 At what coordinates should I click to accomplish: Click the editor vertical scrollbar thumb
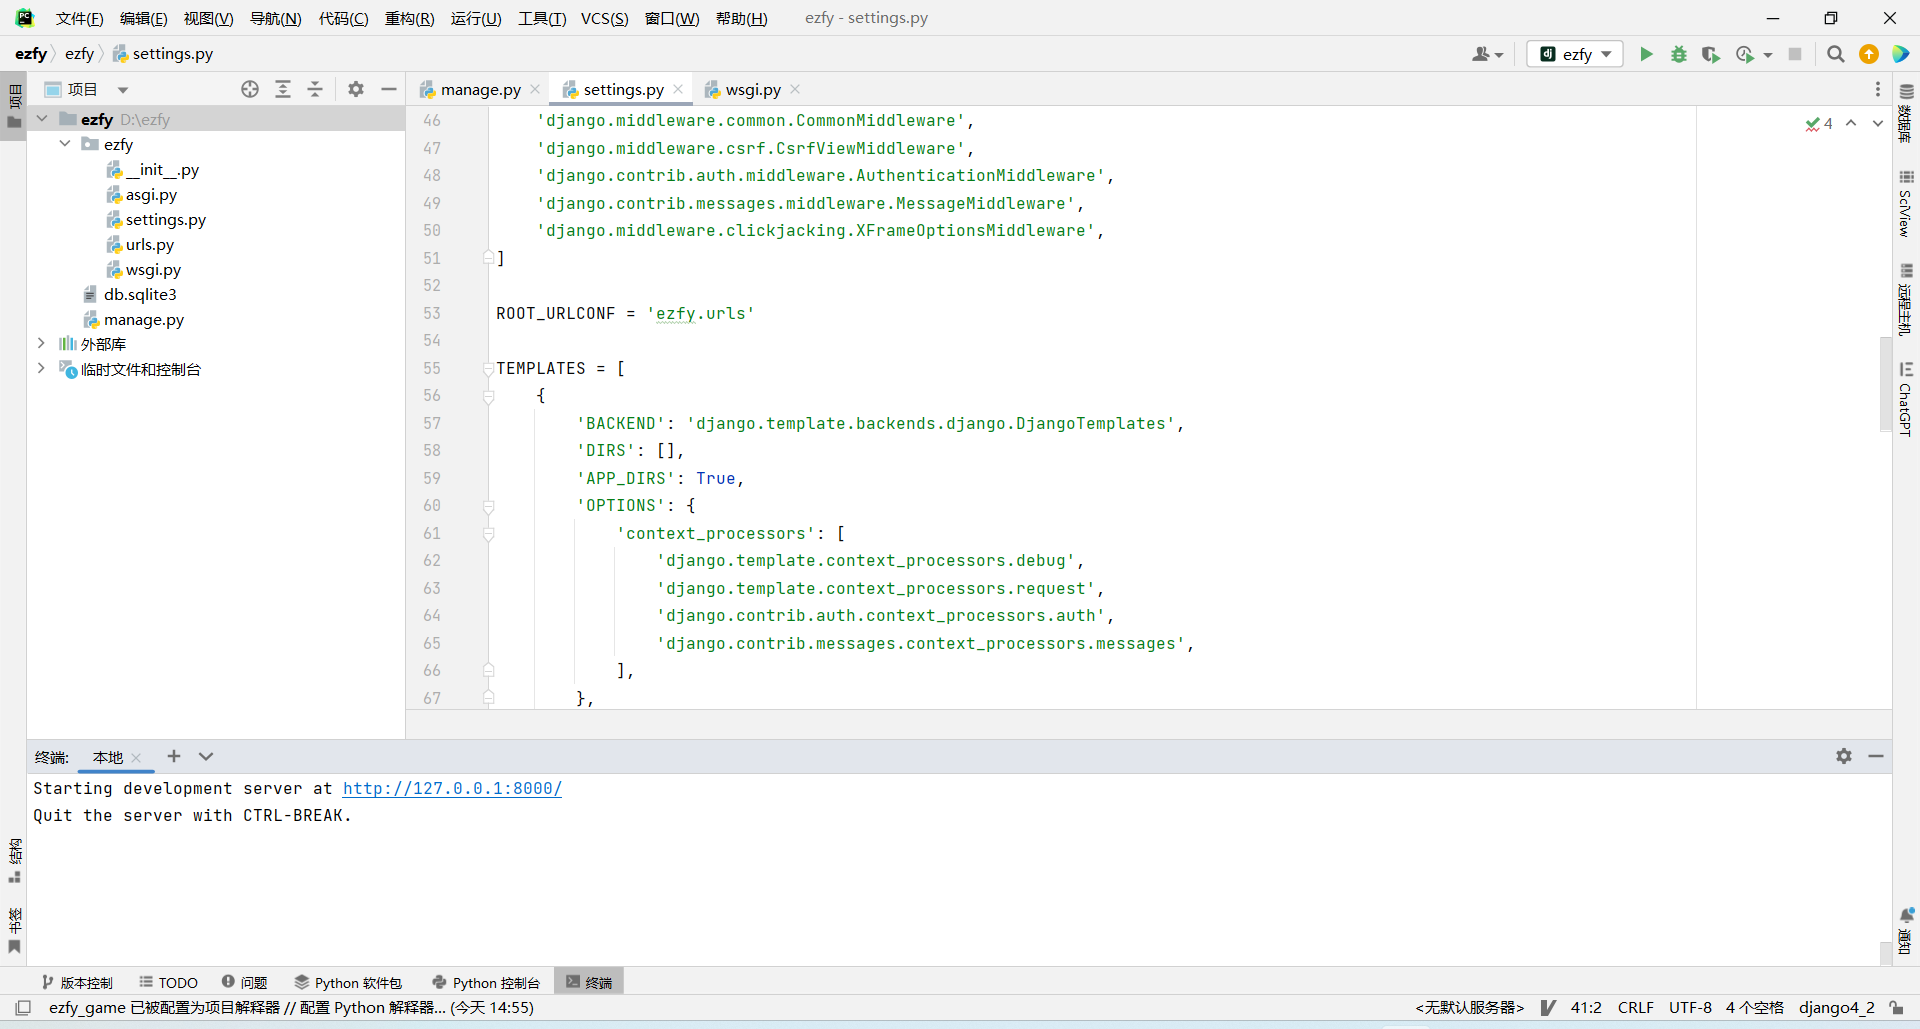click(x=1885, y=385)
